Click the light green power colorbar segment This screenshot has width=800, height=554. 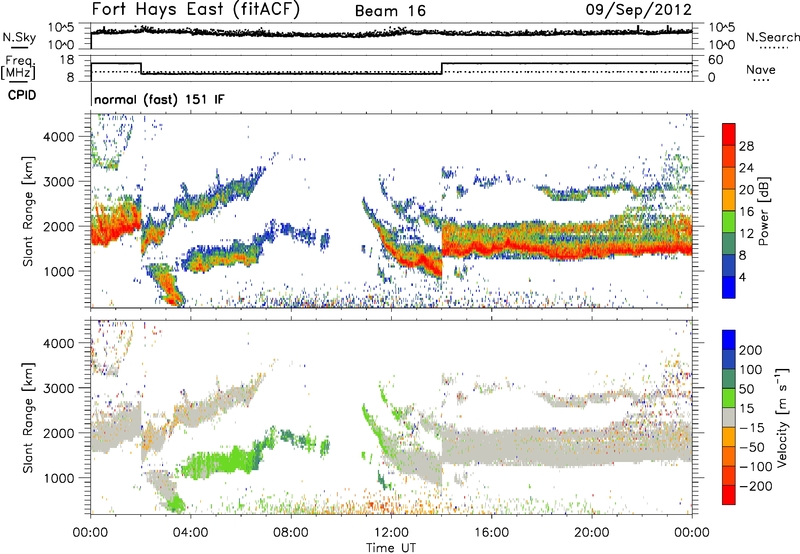pos(729,222)
